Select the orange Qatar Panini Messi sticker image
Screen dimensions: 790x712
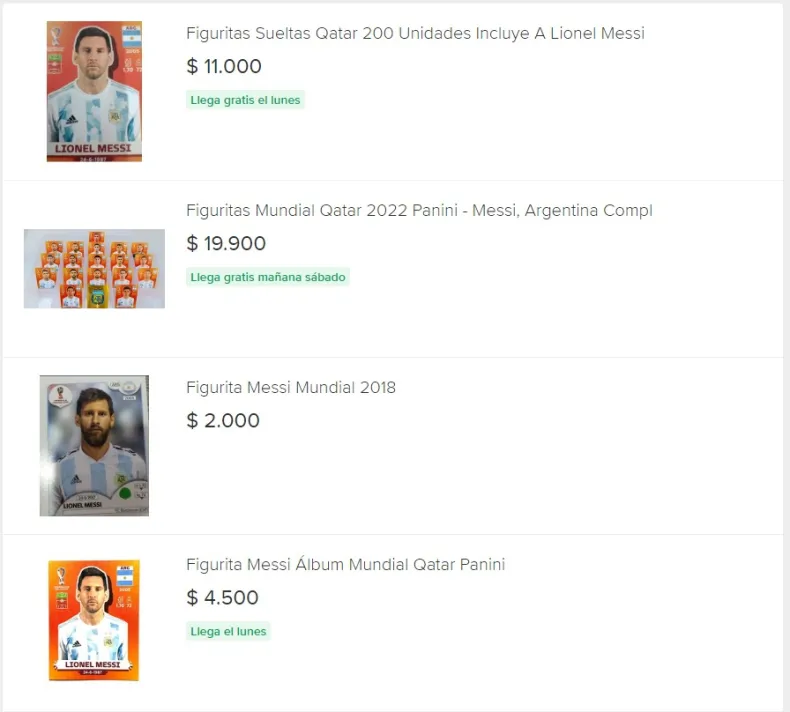94,621
